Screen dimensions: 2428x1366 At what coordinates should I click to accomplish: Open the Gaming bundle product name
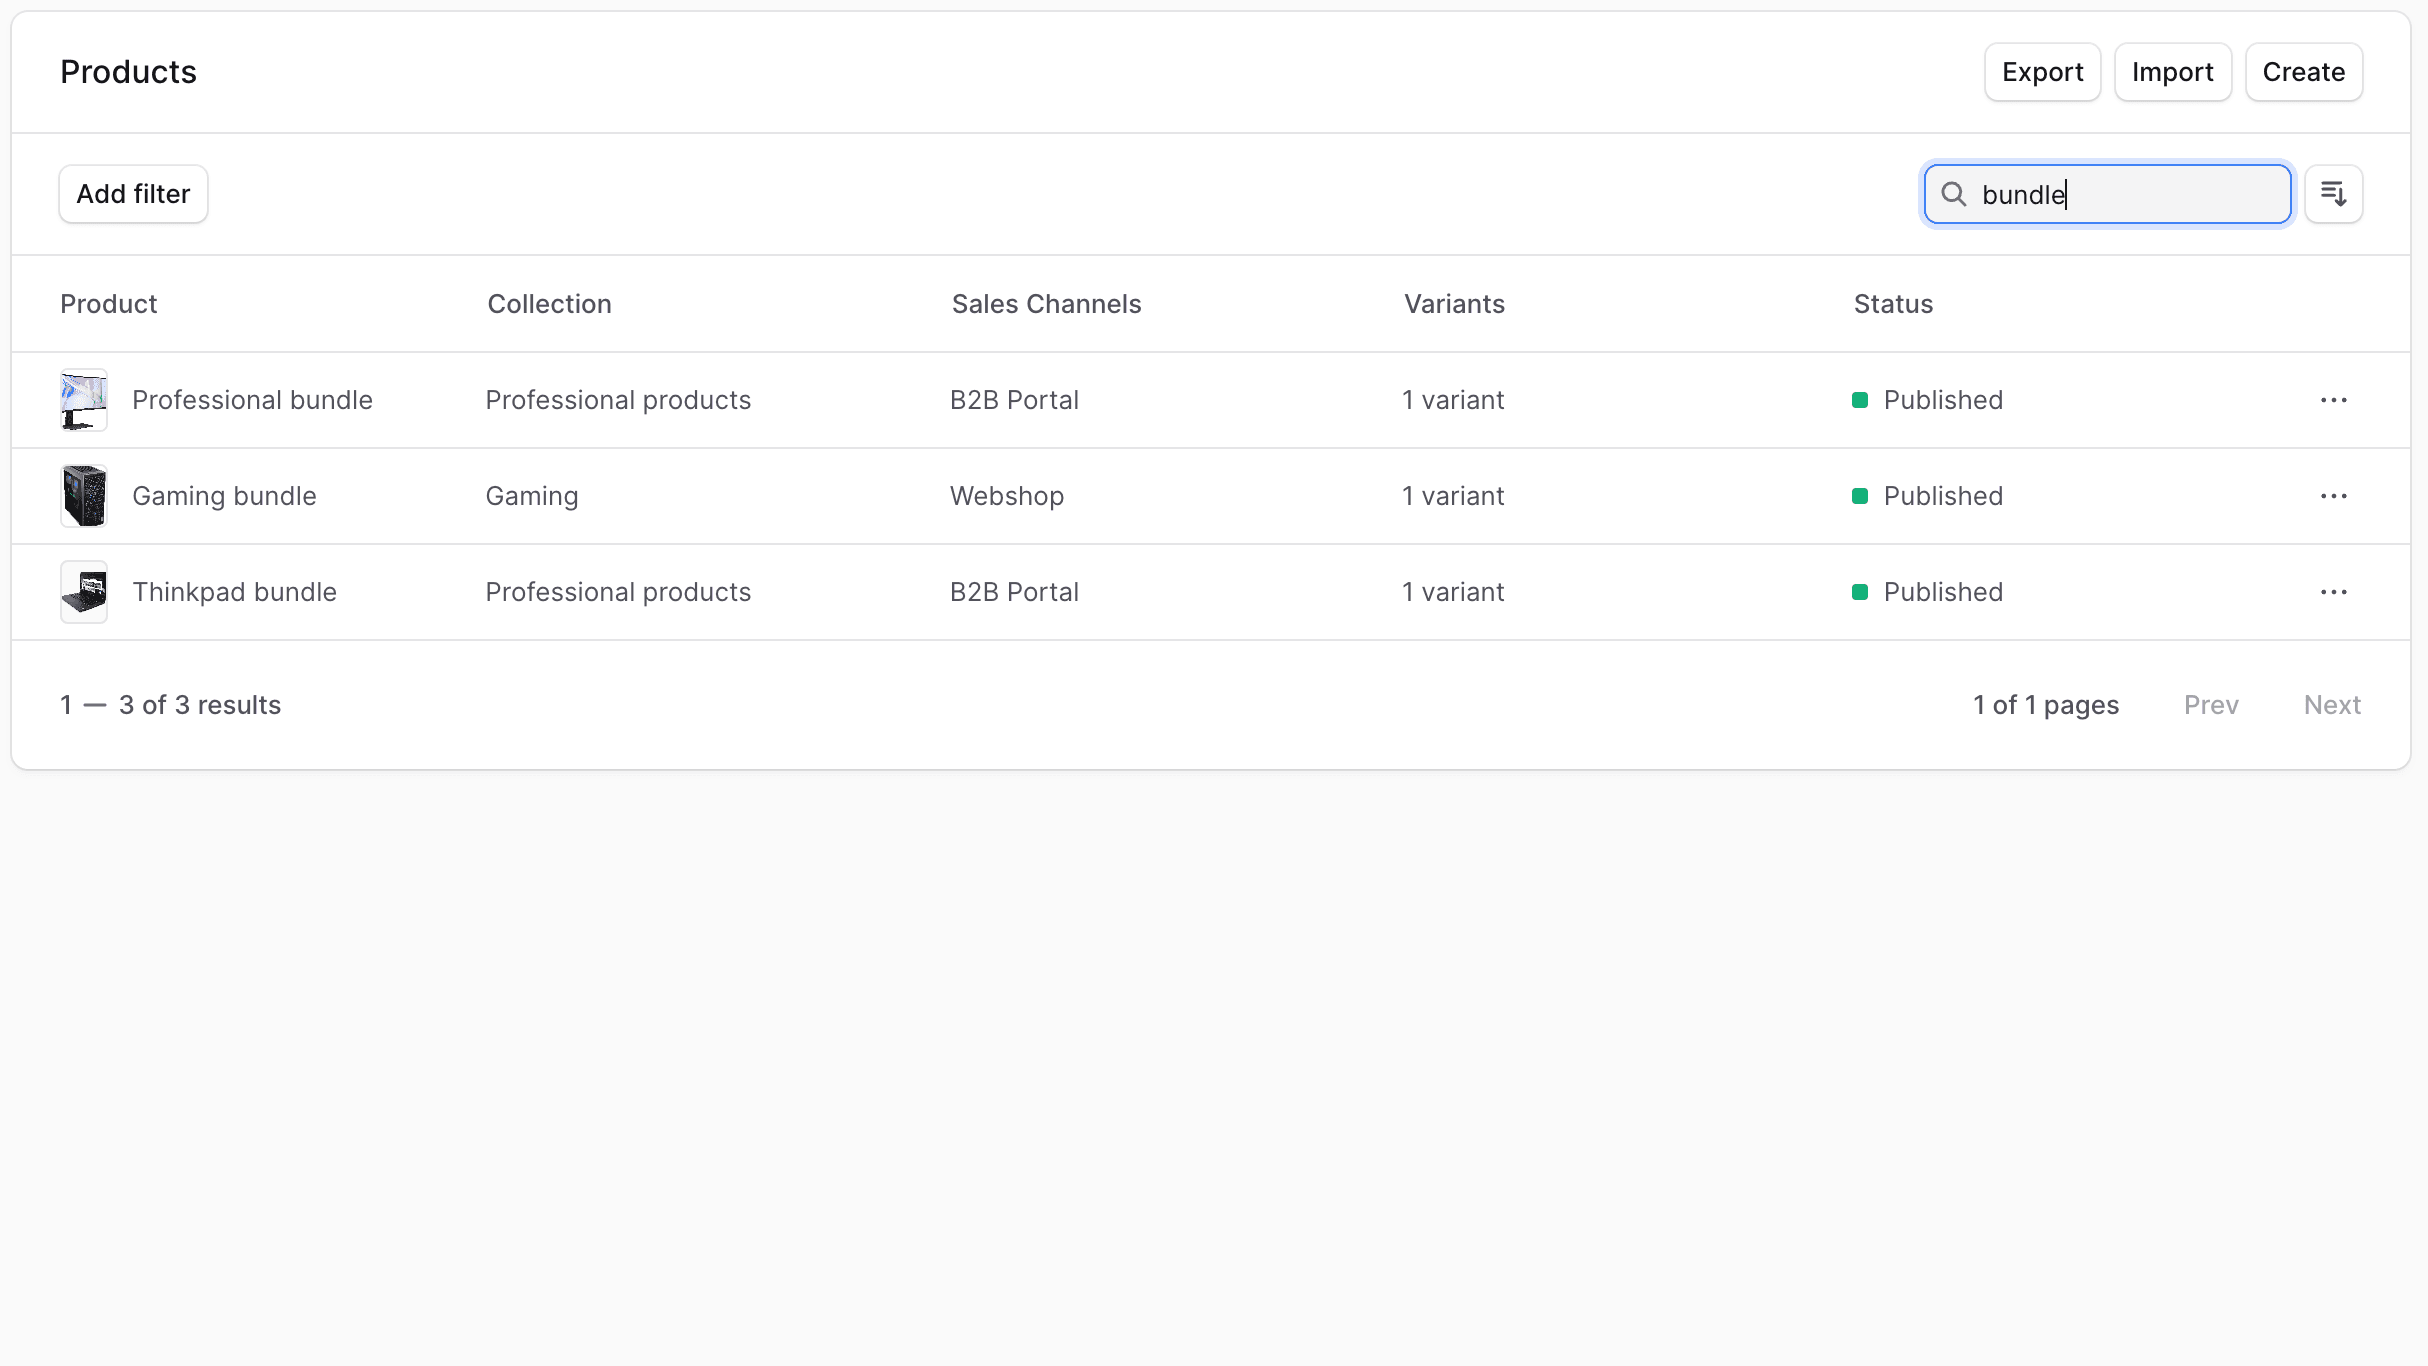(224, 496)
